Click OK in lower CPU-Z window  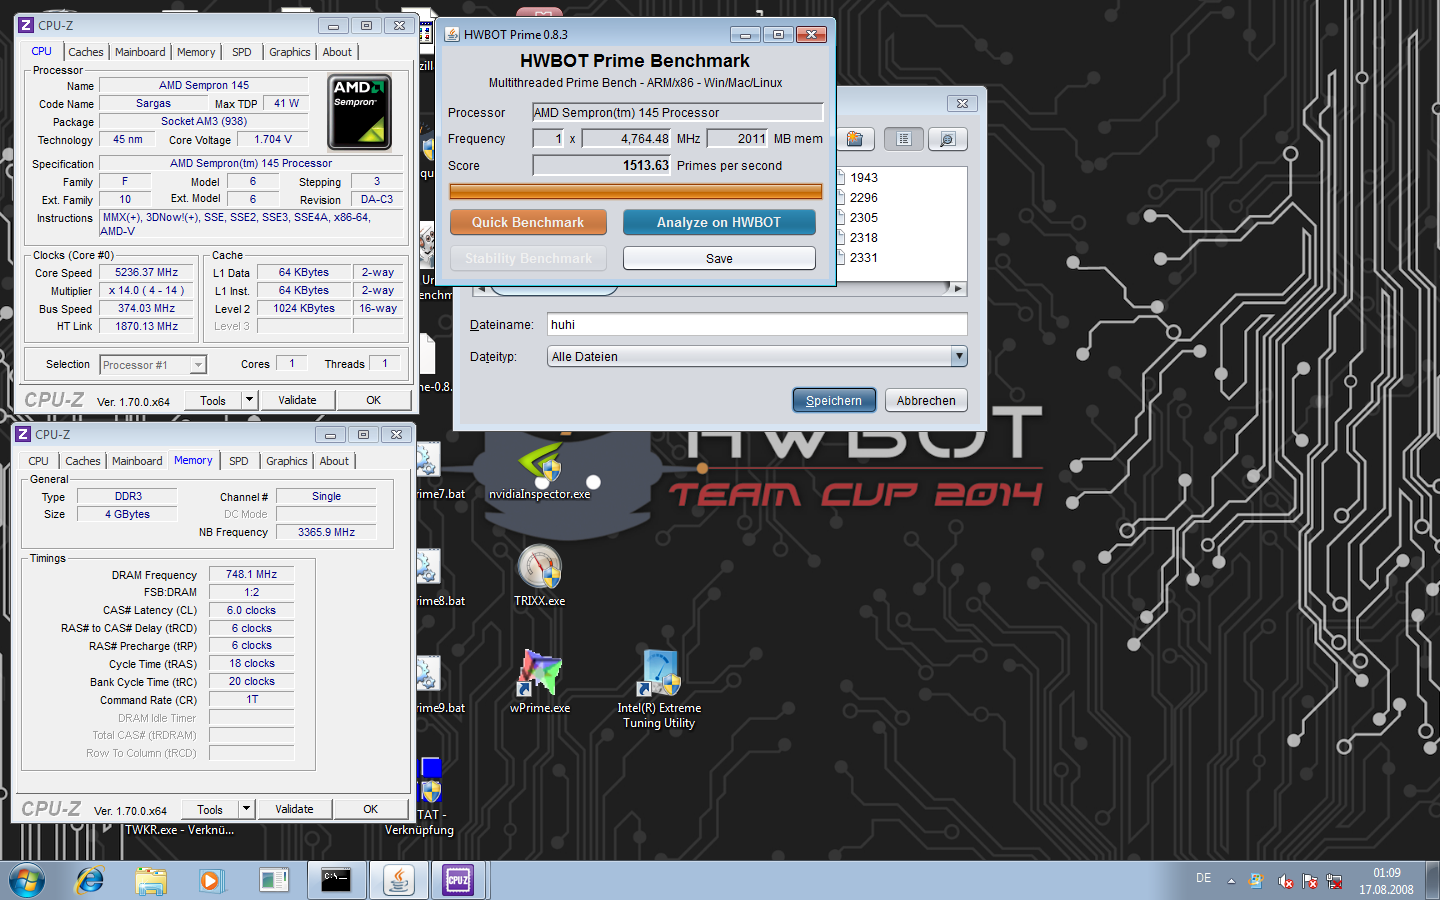(371, 809)
